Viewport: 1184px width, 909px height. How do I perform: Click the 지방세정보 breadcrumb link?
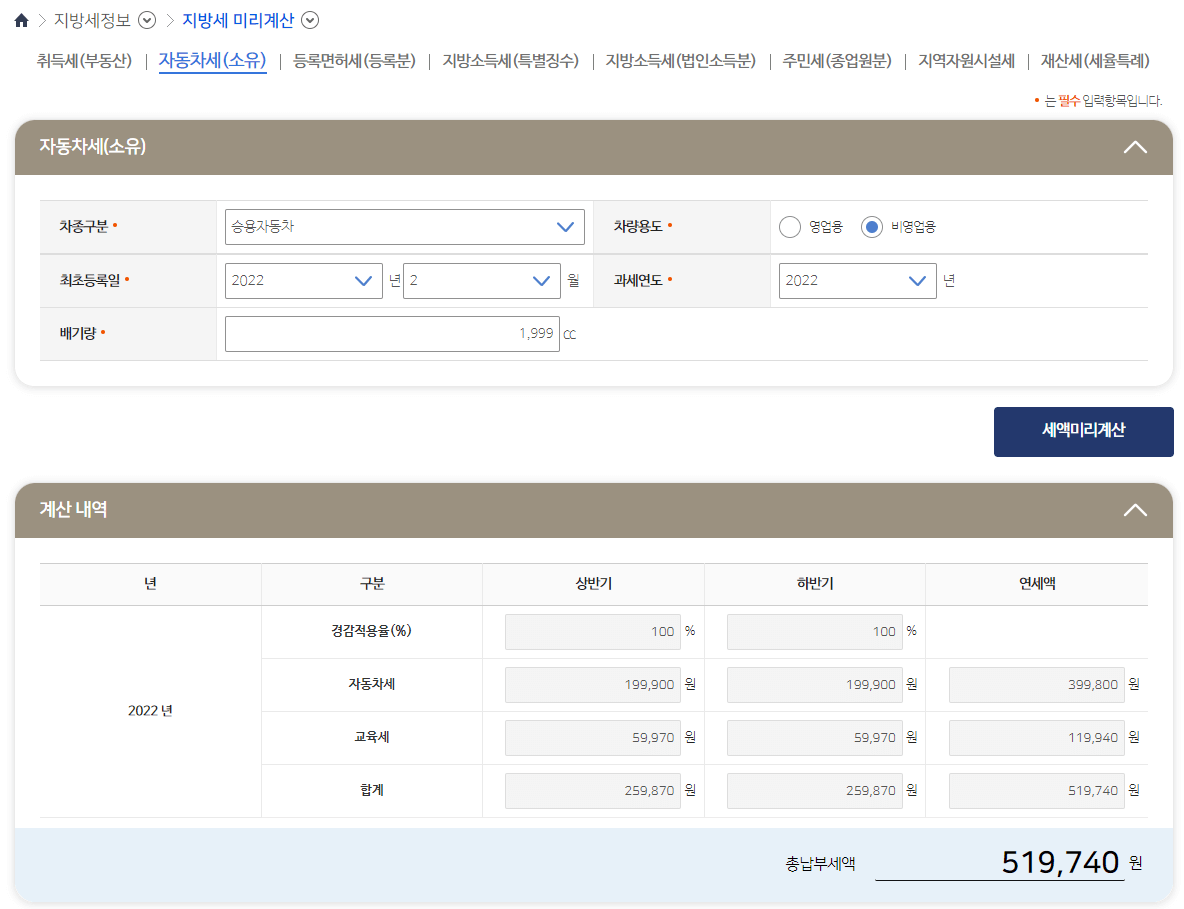92,20
